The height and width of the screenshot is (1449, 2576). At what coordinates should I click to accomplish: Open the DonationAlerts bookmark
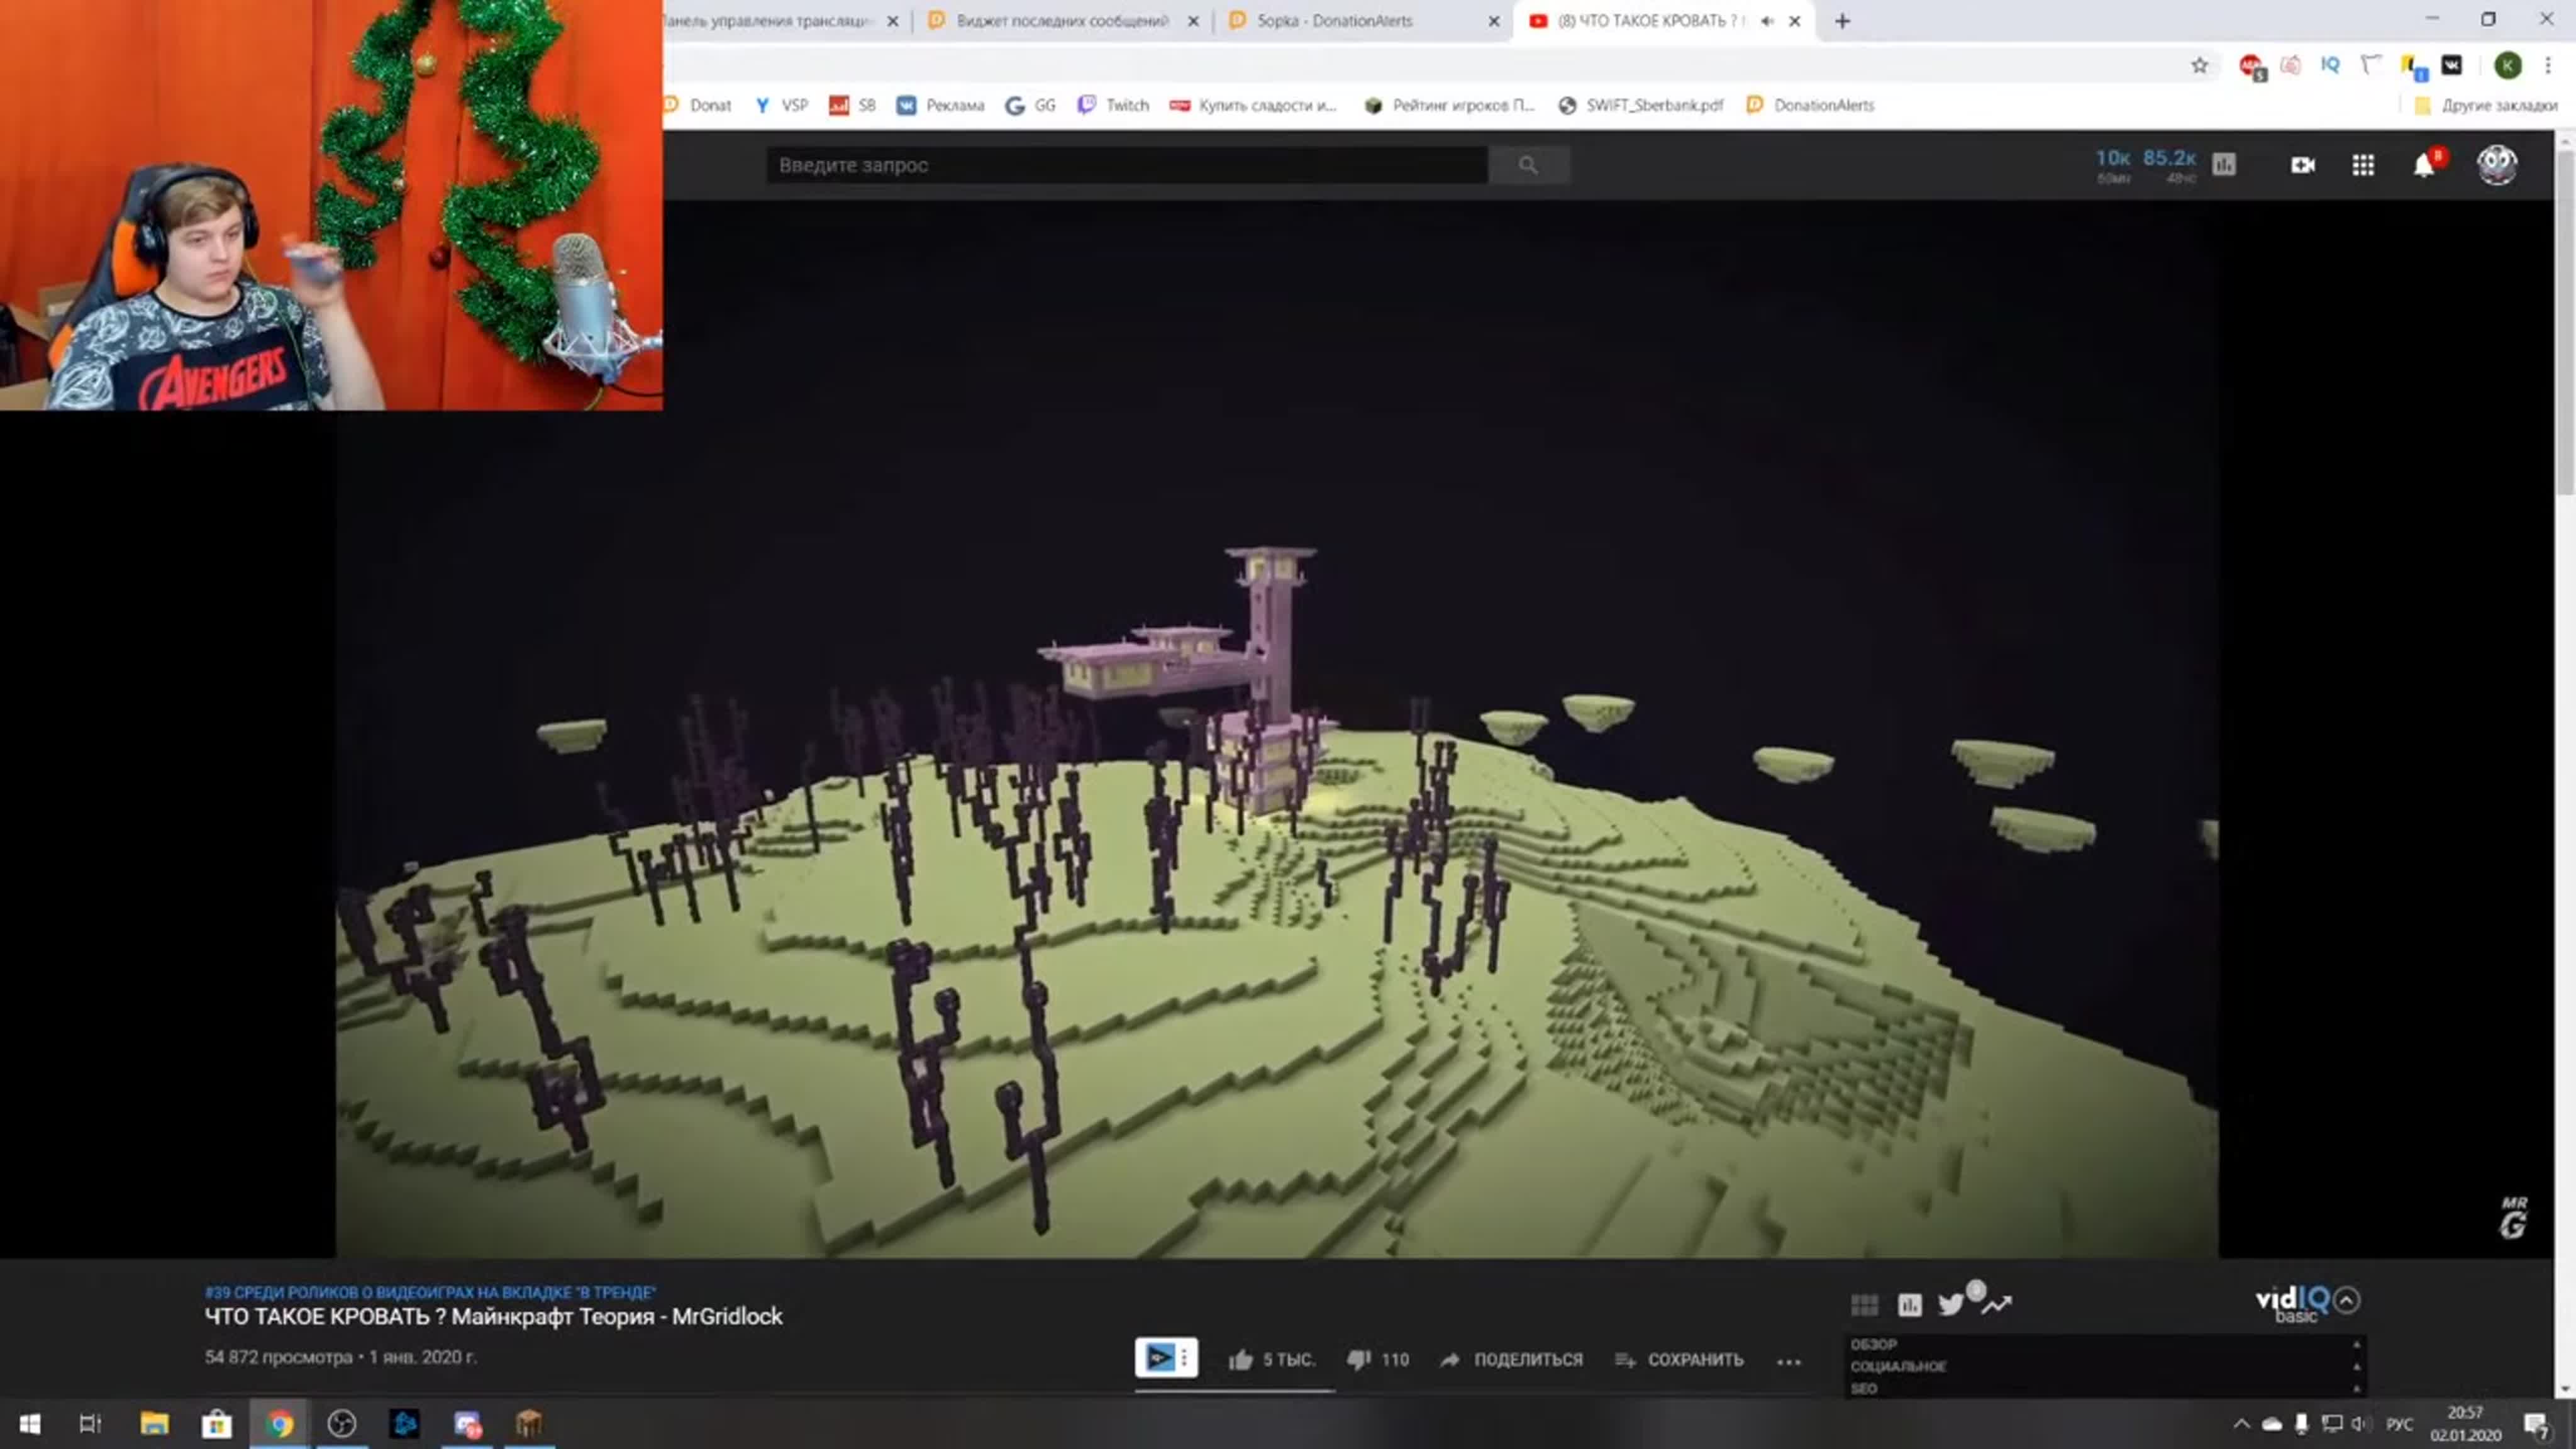point(1810,105)
